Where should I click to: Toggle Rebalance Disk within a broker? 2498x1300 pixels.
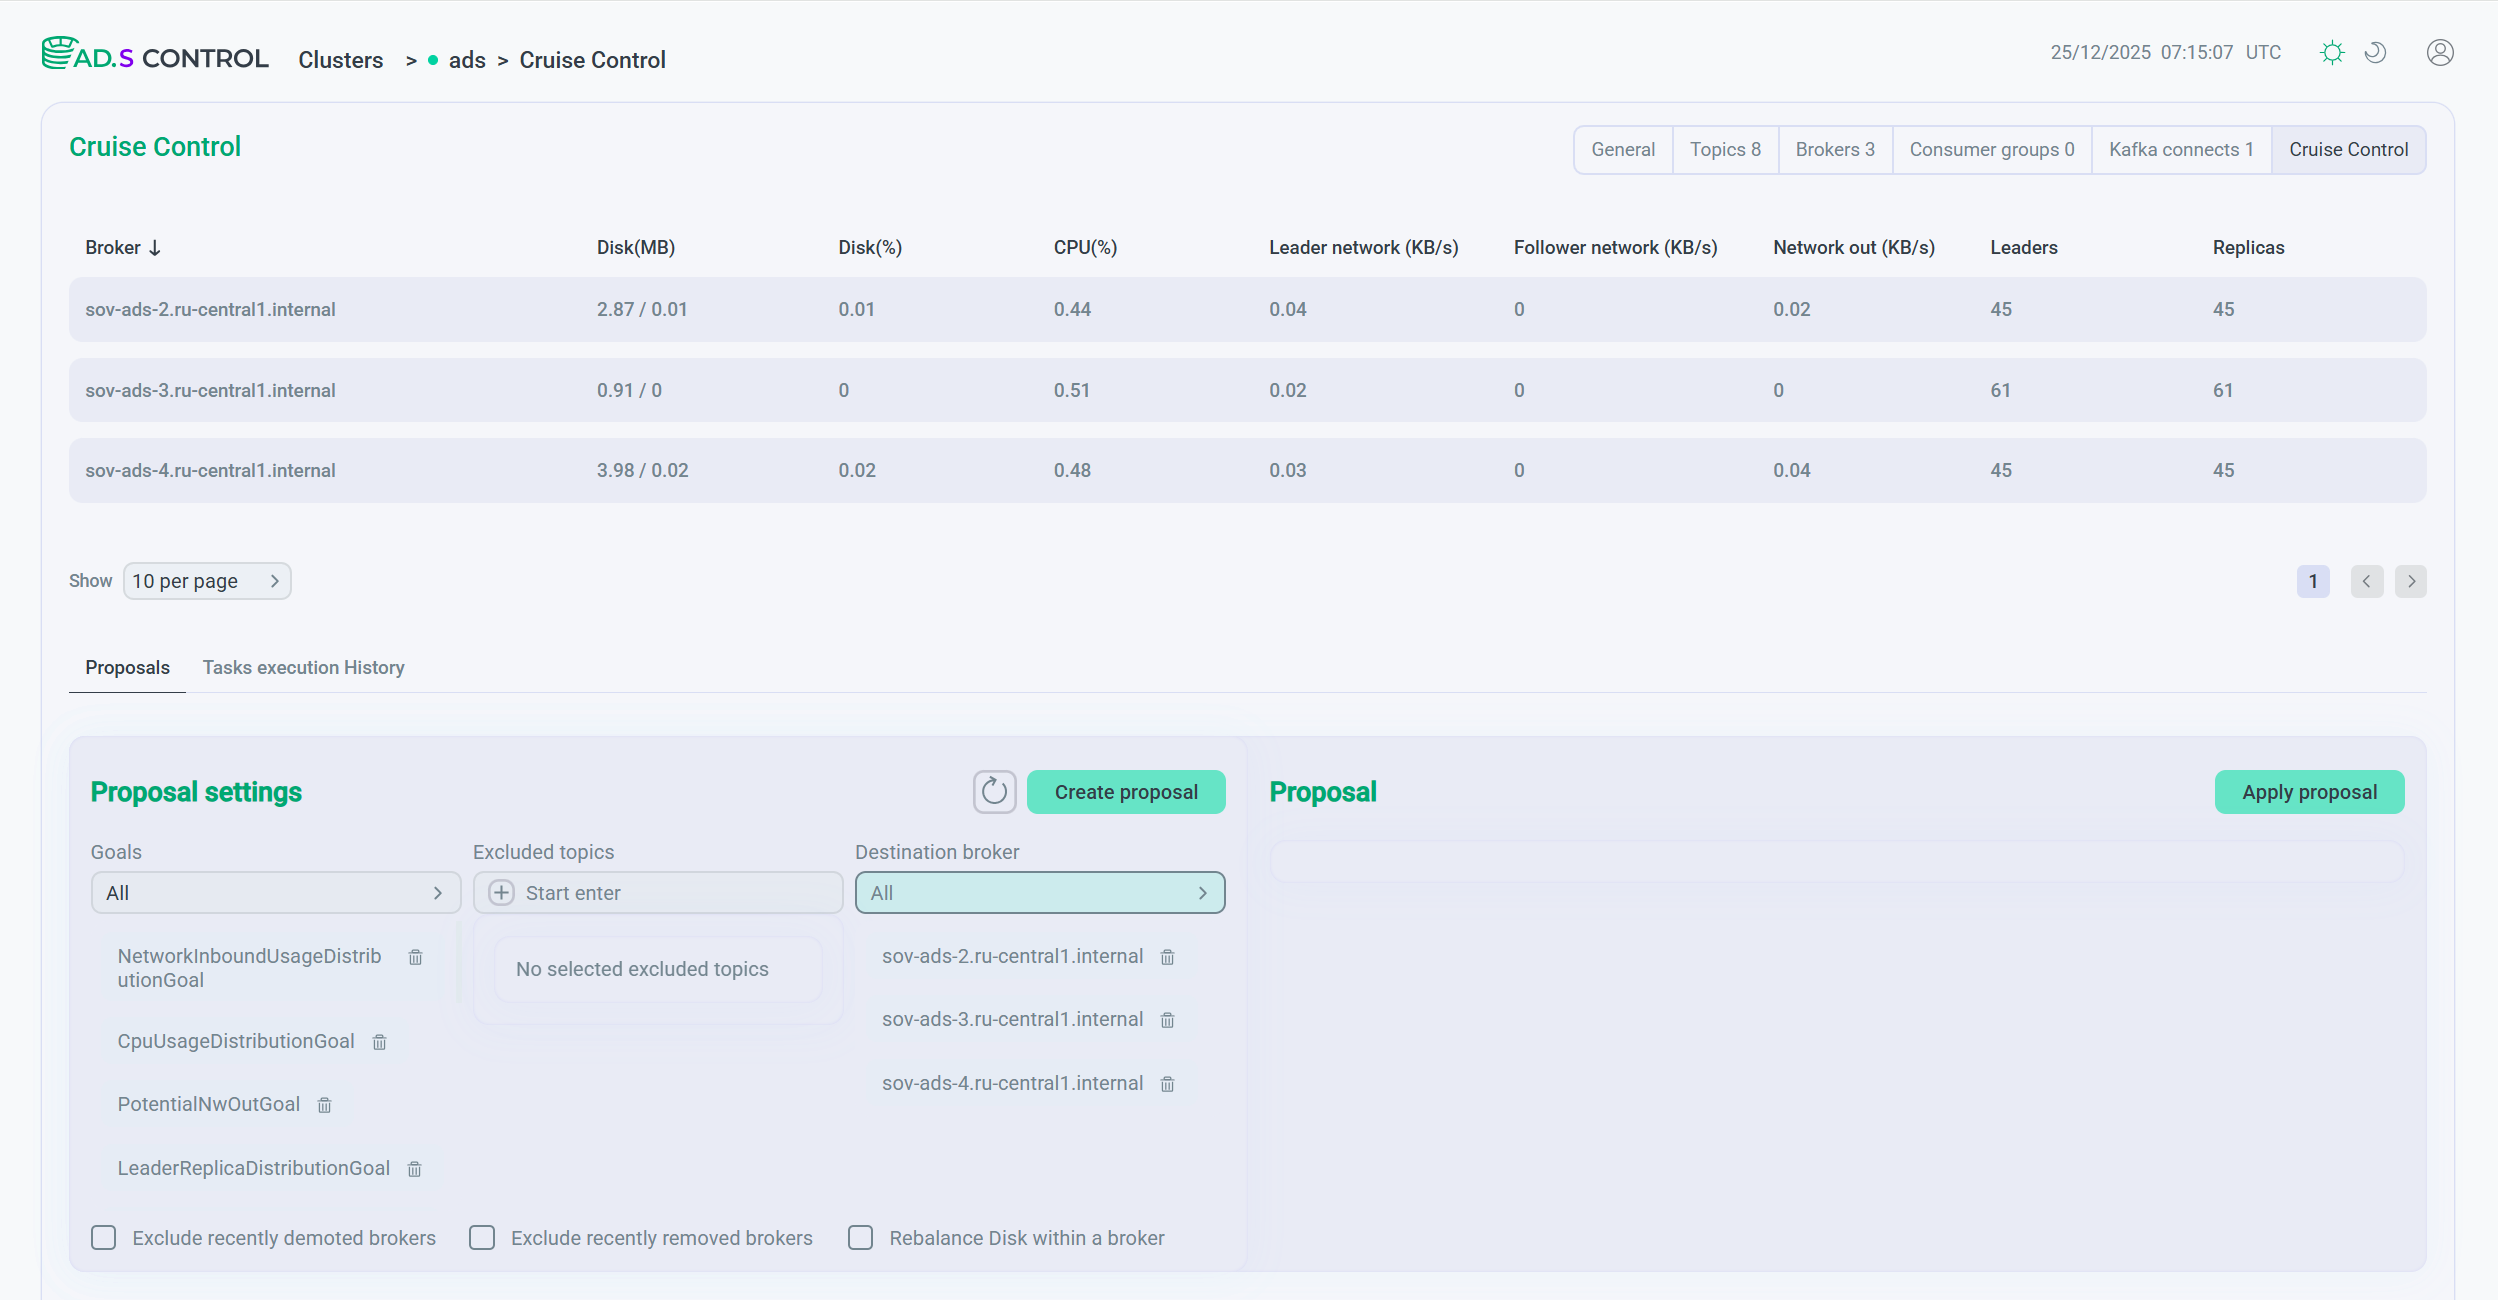[x=860, y=1238]
